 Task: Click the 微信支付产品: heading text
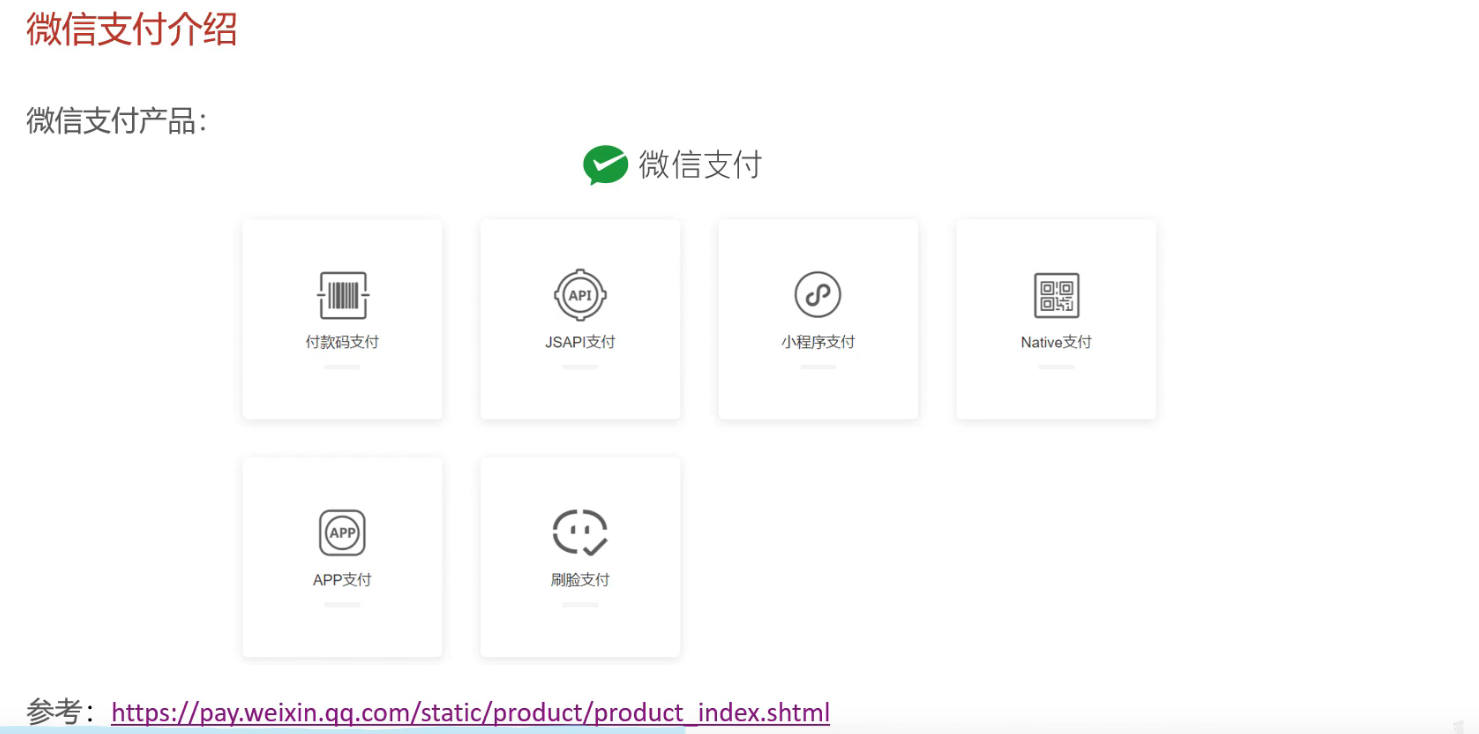117,121
